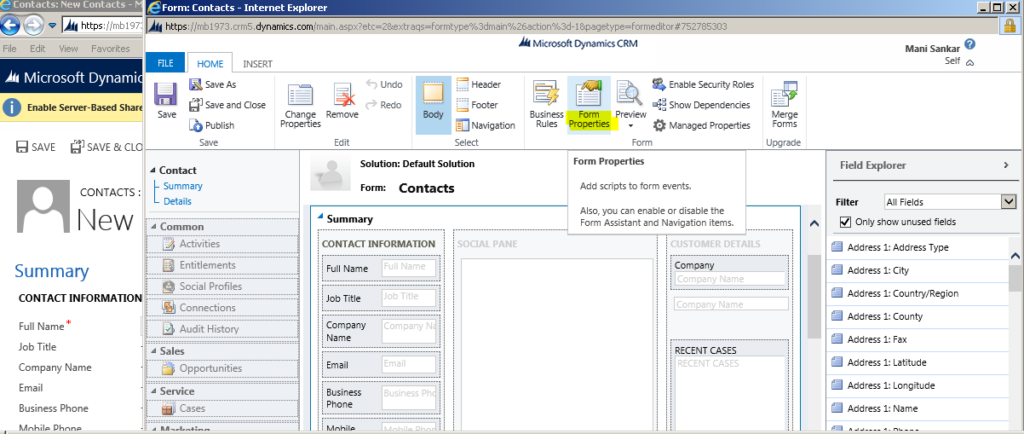The height and width of the screenshot is (434, 1024).
Task: Collapse the Summary tab section
Action: tap(321, 216)
